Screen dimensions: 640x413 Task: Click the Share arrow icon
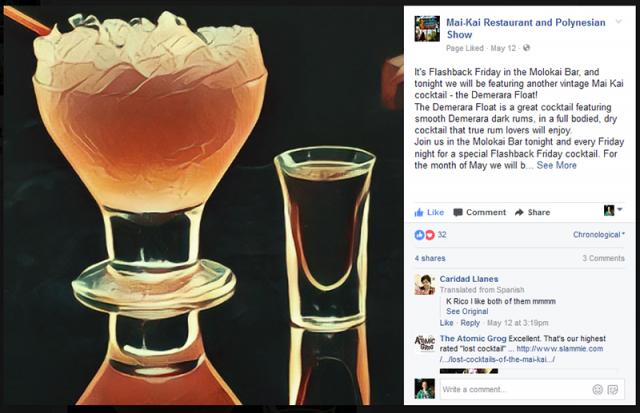[519, 212]
